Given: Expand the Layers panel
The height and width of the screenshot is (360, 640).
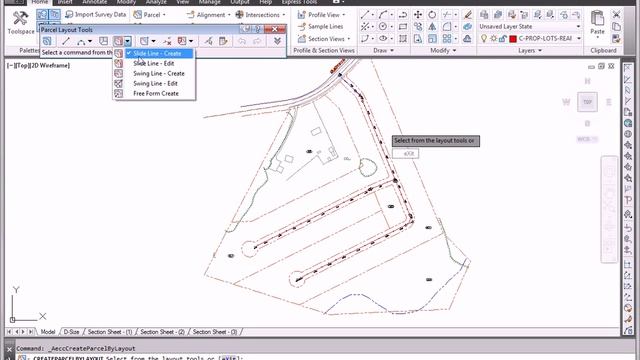Looking at the screenshot, I should (x=530, y=51).
